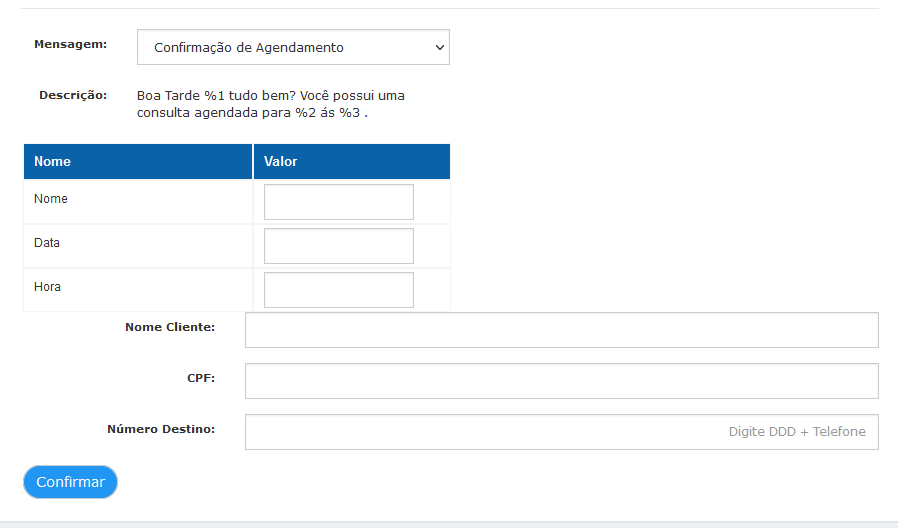This screenshot has width=898, height=528.
Task: Submit form with the Confirmar button
Action: pos(70,482)
